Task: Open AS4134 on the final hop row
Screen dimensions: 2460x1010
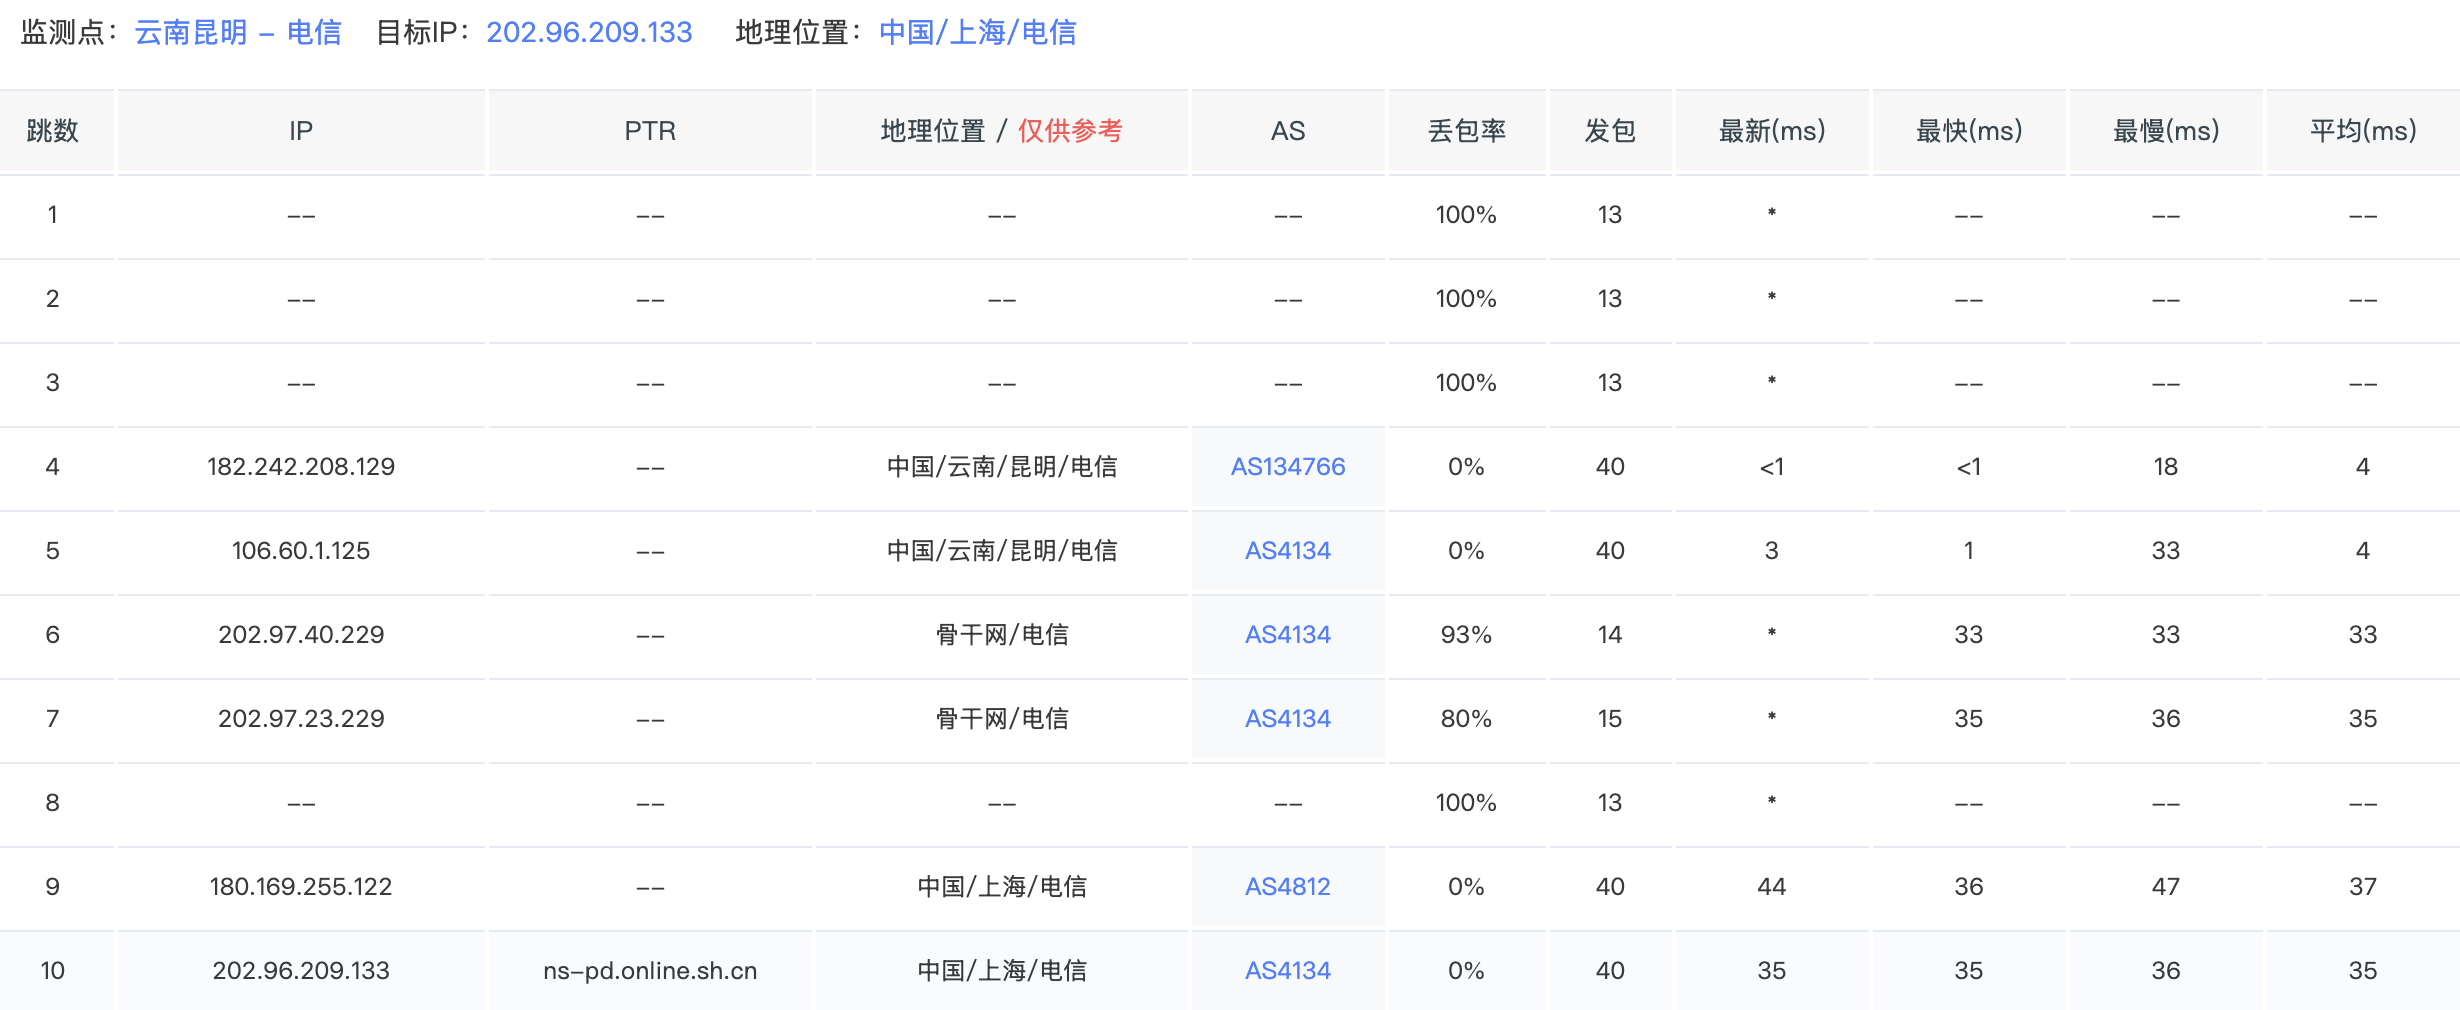Action: click(1287, 969)
